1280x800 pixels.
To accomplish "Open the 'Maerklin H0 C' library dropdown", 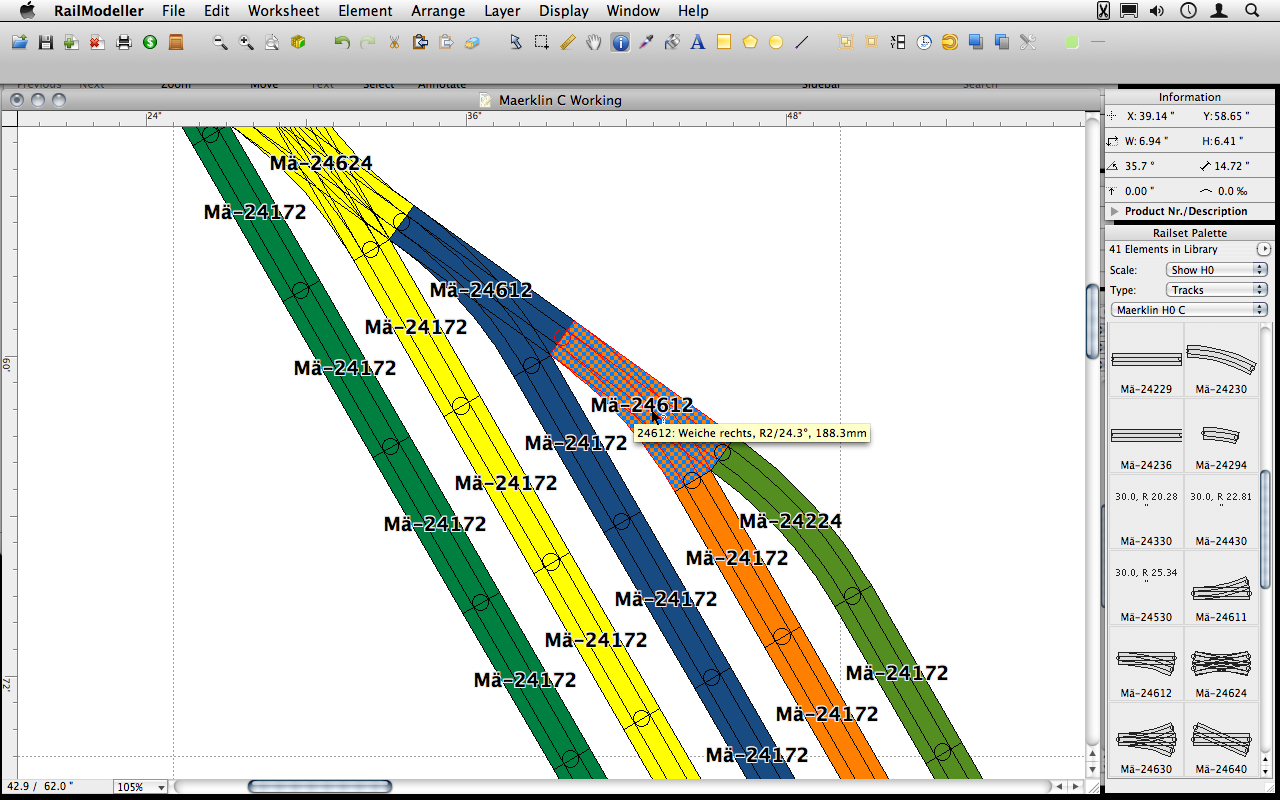I will (1190, 310).
